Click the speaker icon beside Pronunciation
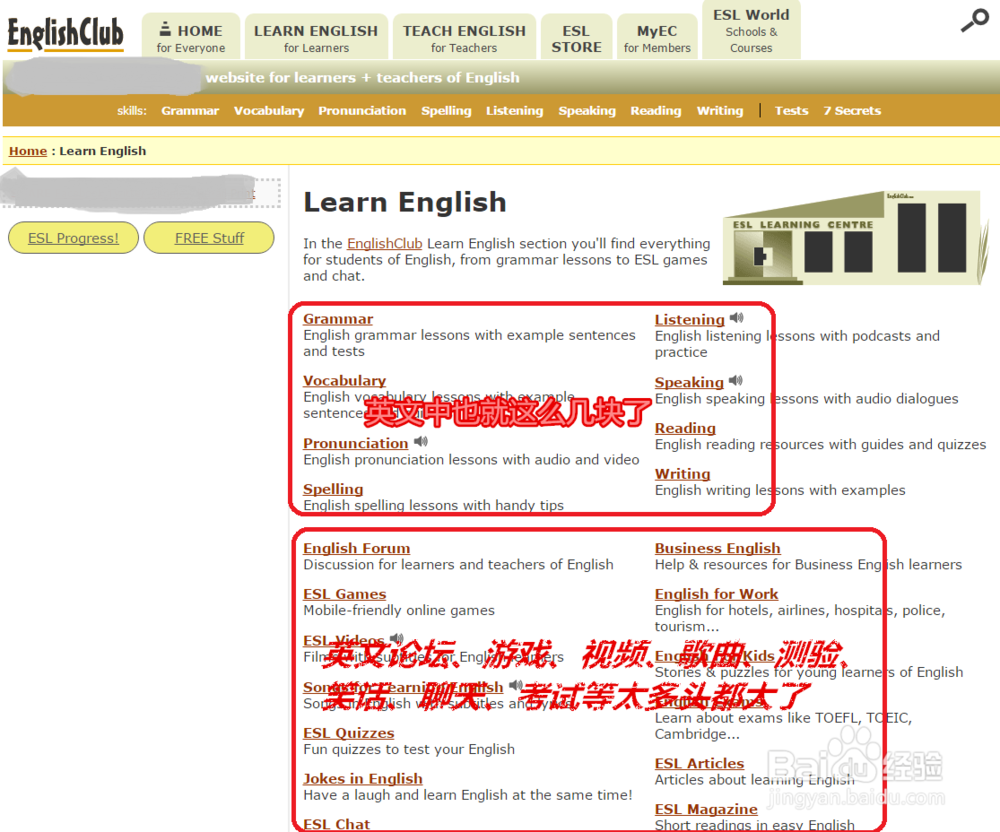Image resolution: width=1000 pixels, height=832 pixels. click(x=421, y=441)
